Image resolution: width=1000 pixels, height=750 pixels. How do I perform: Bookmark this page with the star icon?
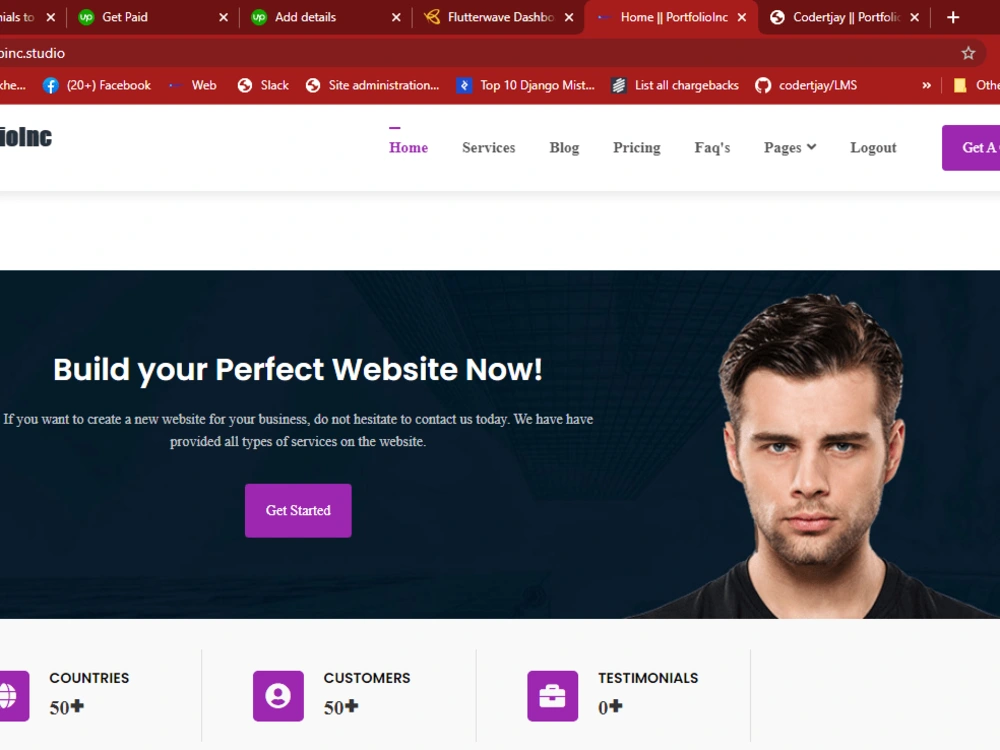tap(968, 53)
